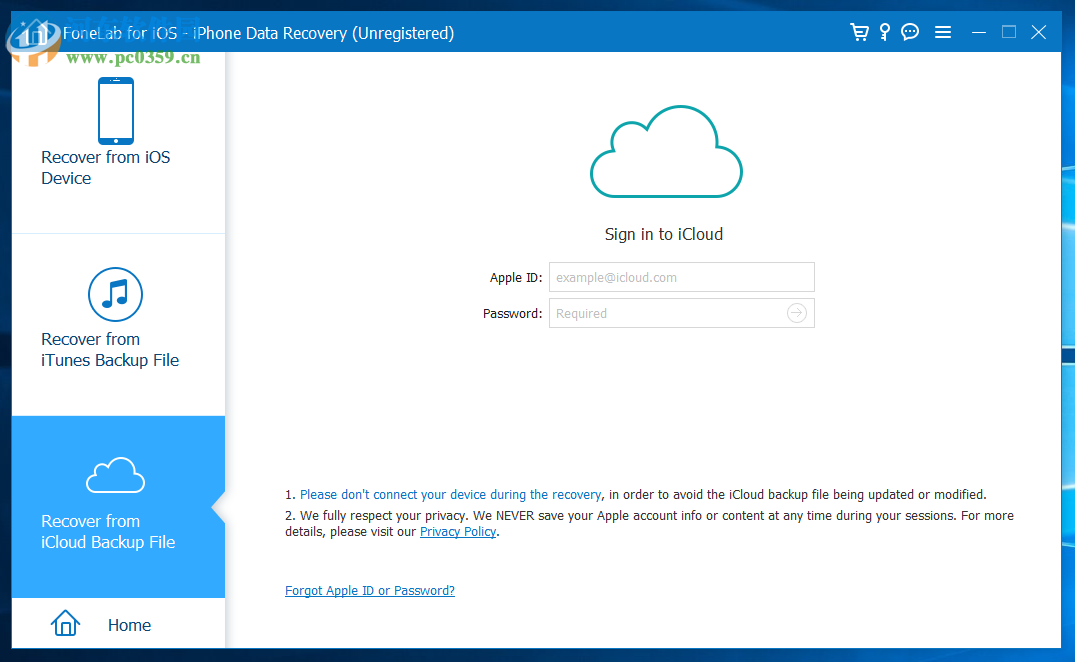The height and width of the screenshot is (662, 1075).
Task: Click the white cloud sidebar icon
Action: pos(115,475)
